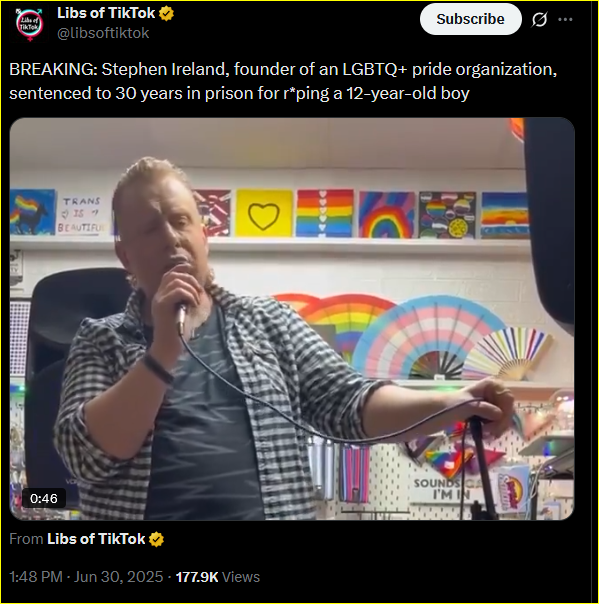Open the Libs of TikTok profile avatar
This screenshot has height=604, width=599.
click(29, 23)
